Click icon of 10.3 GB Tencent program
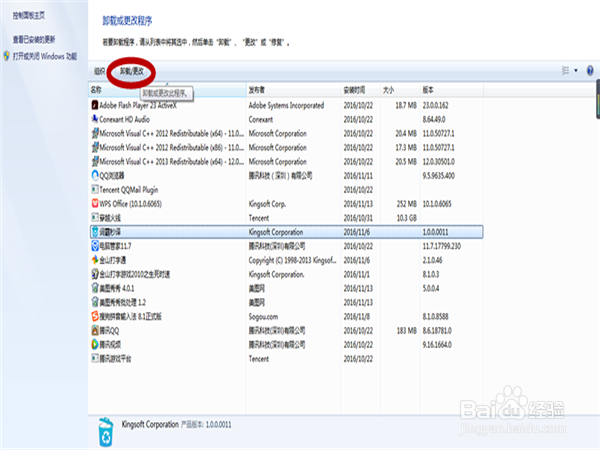Image resolution: width=600 pixels, height=450 pixels. 95,218
